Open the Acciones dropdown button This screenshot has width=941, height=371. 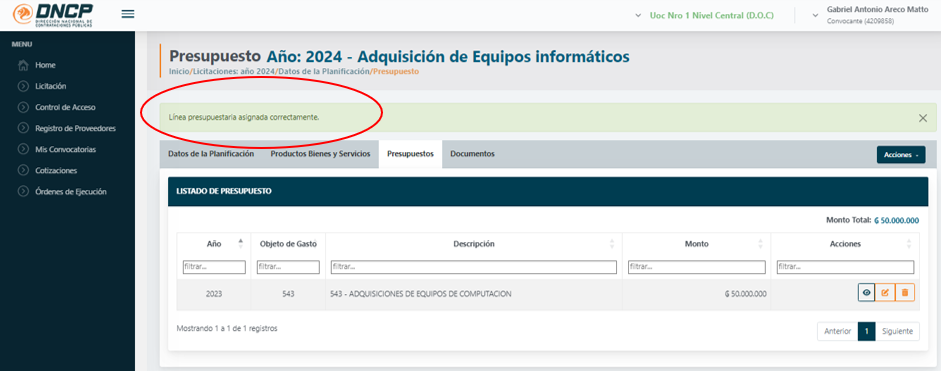pos(901,155)
